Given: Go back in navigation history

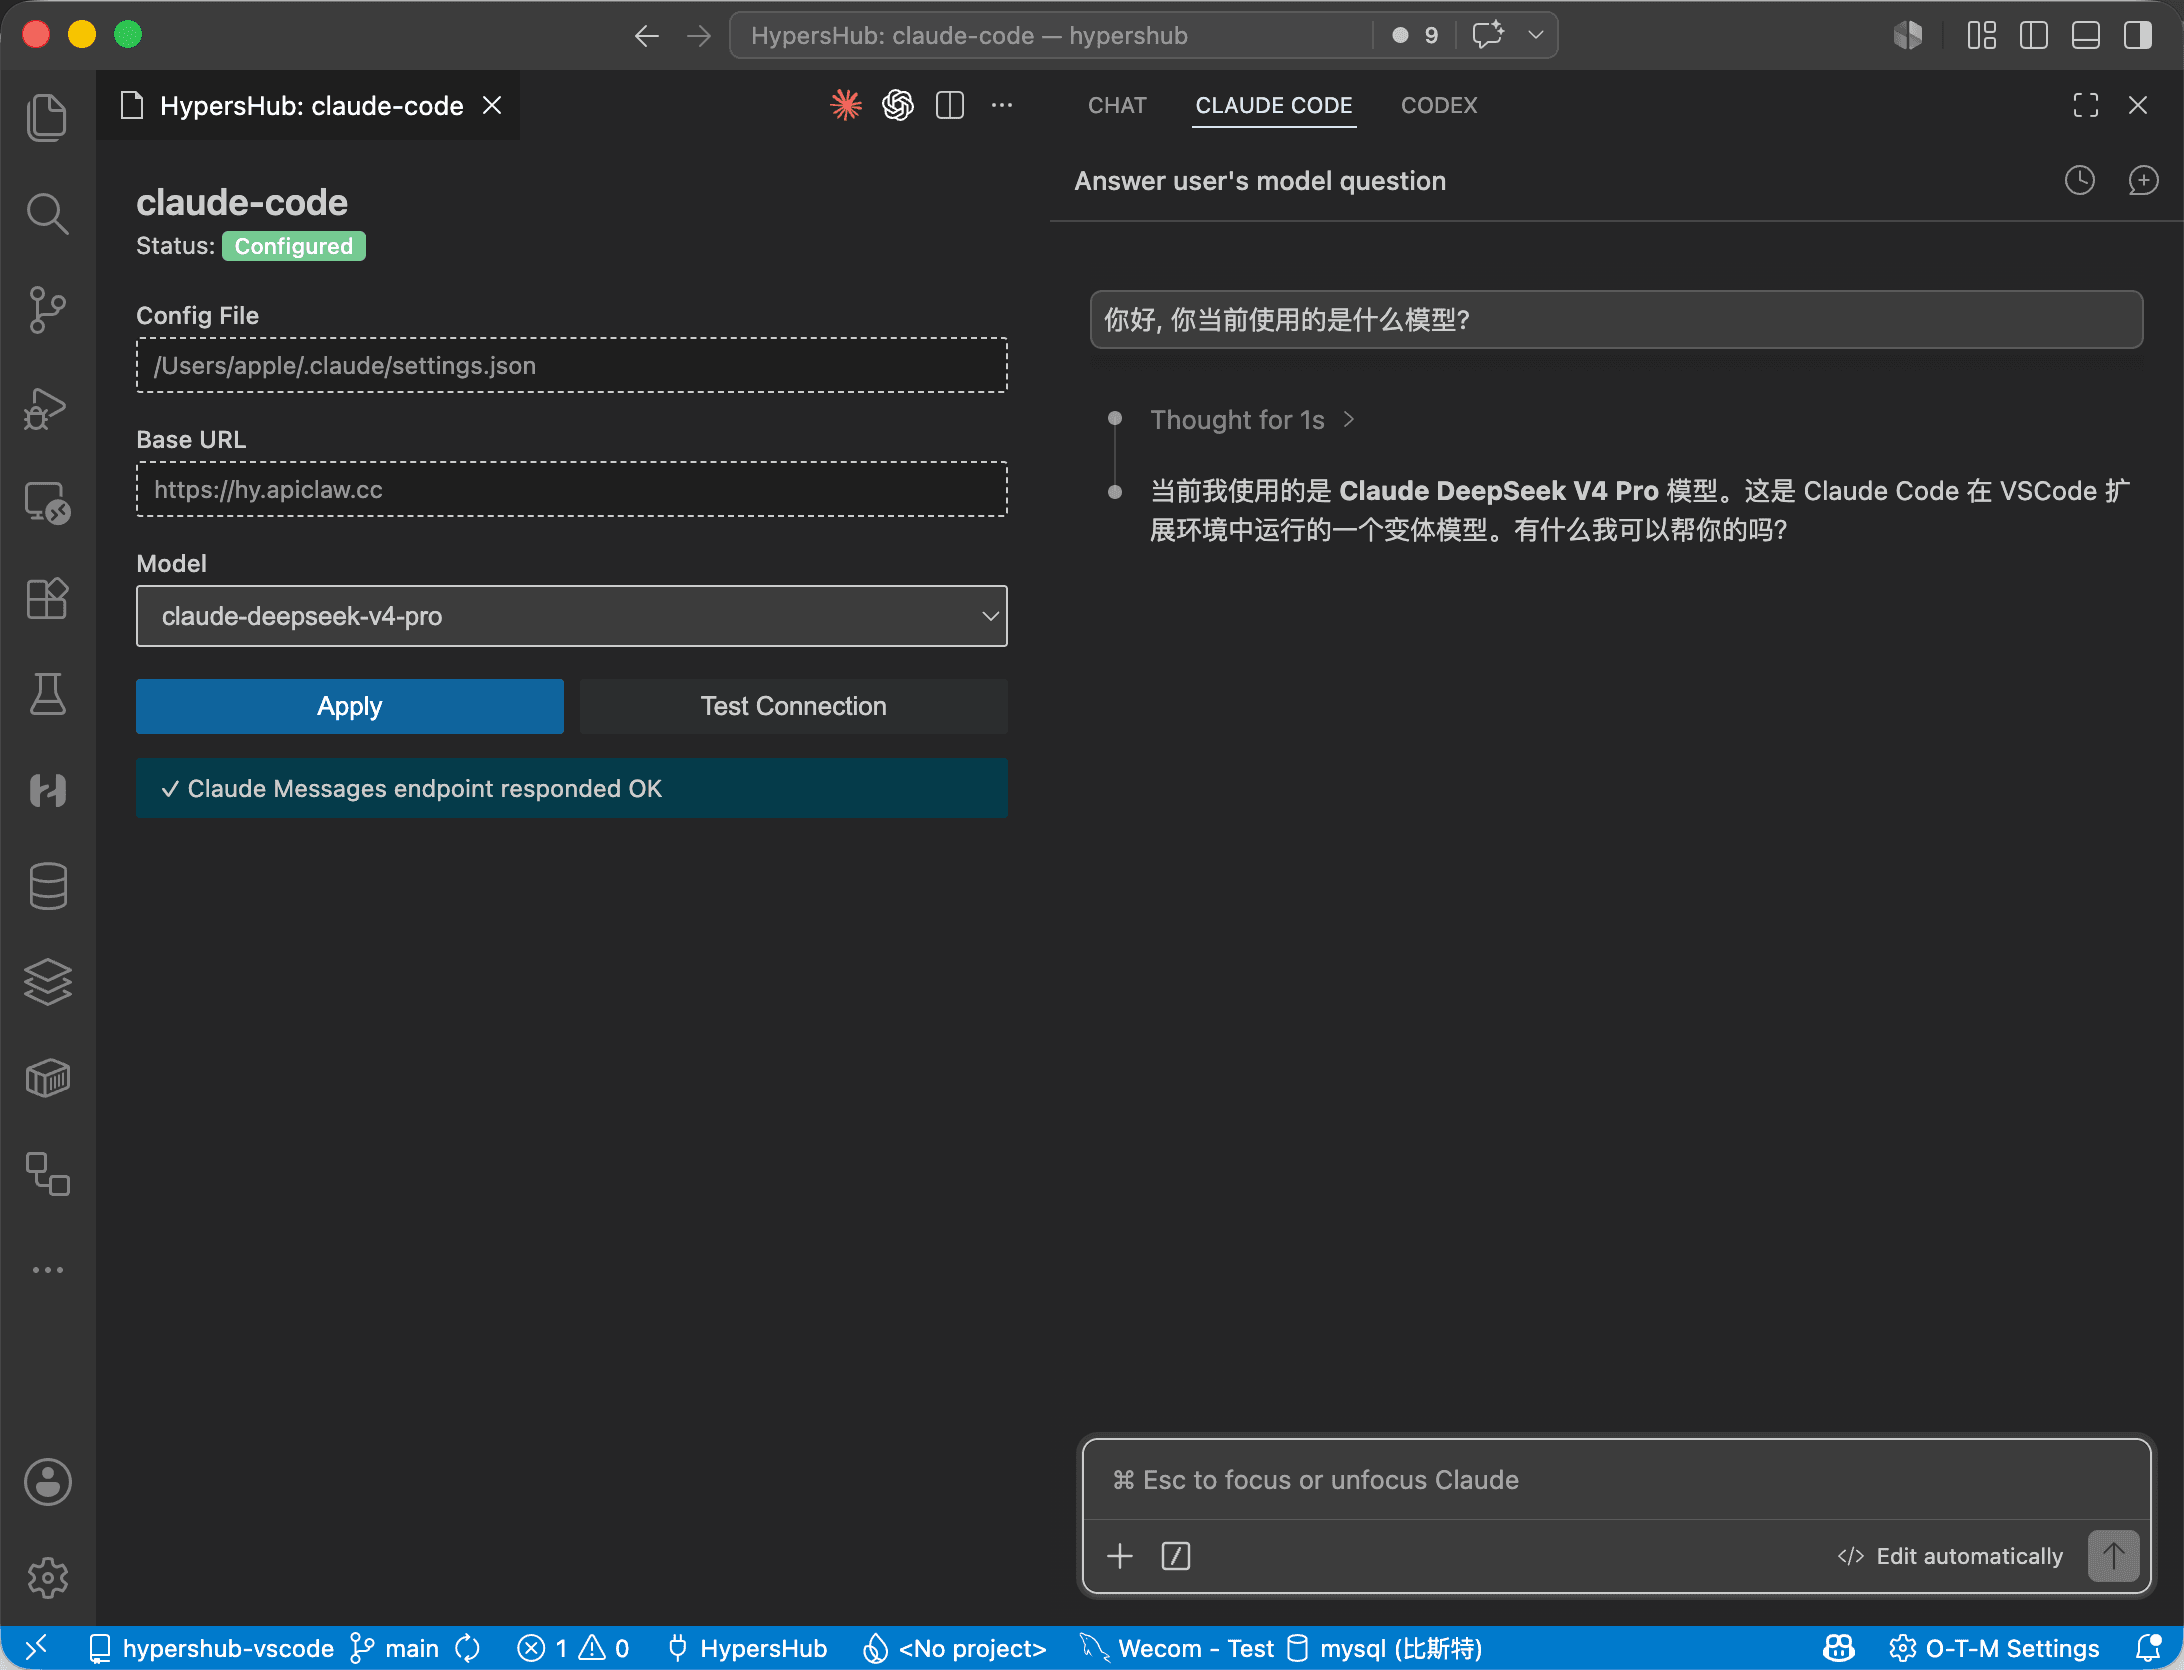Looking at the screenshot, I should coord(647,36).
